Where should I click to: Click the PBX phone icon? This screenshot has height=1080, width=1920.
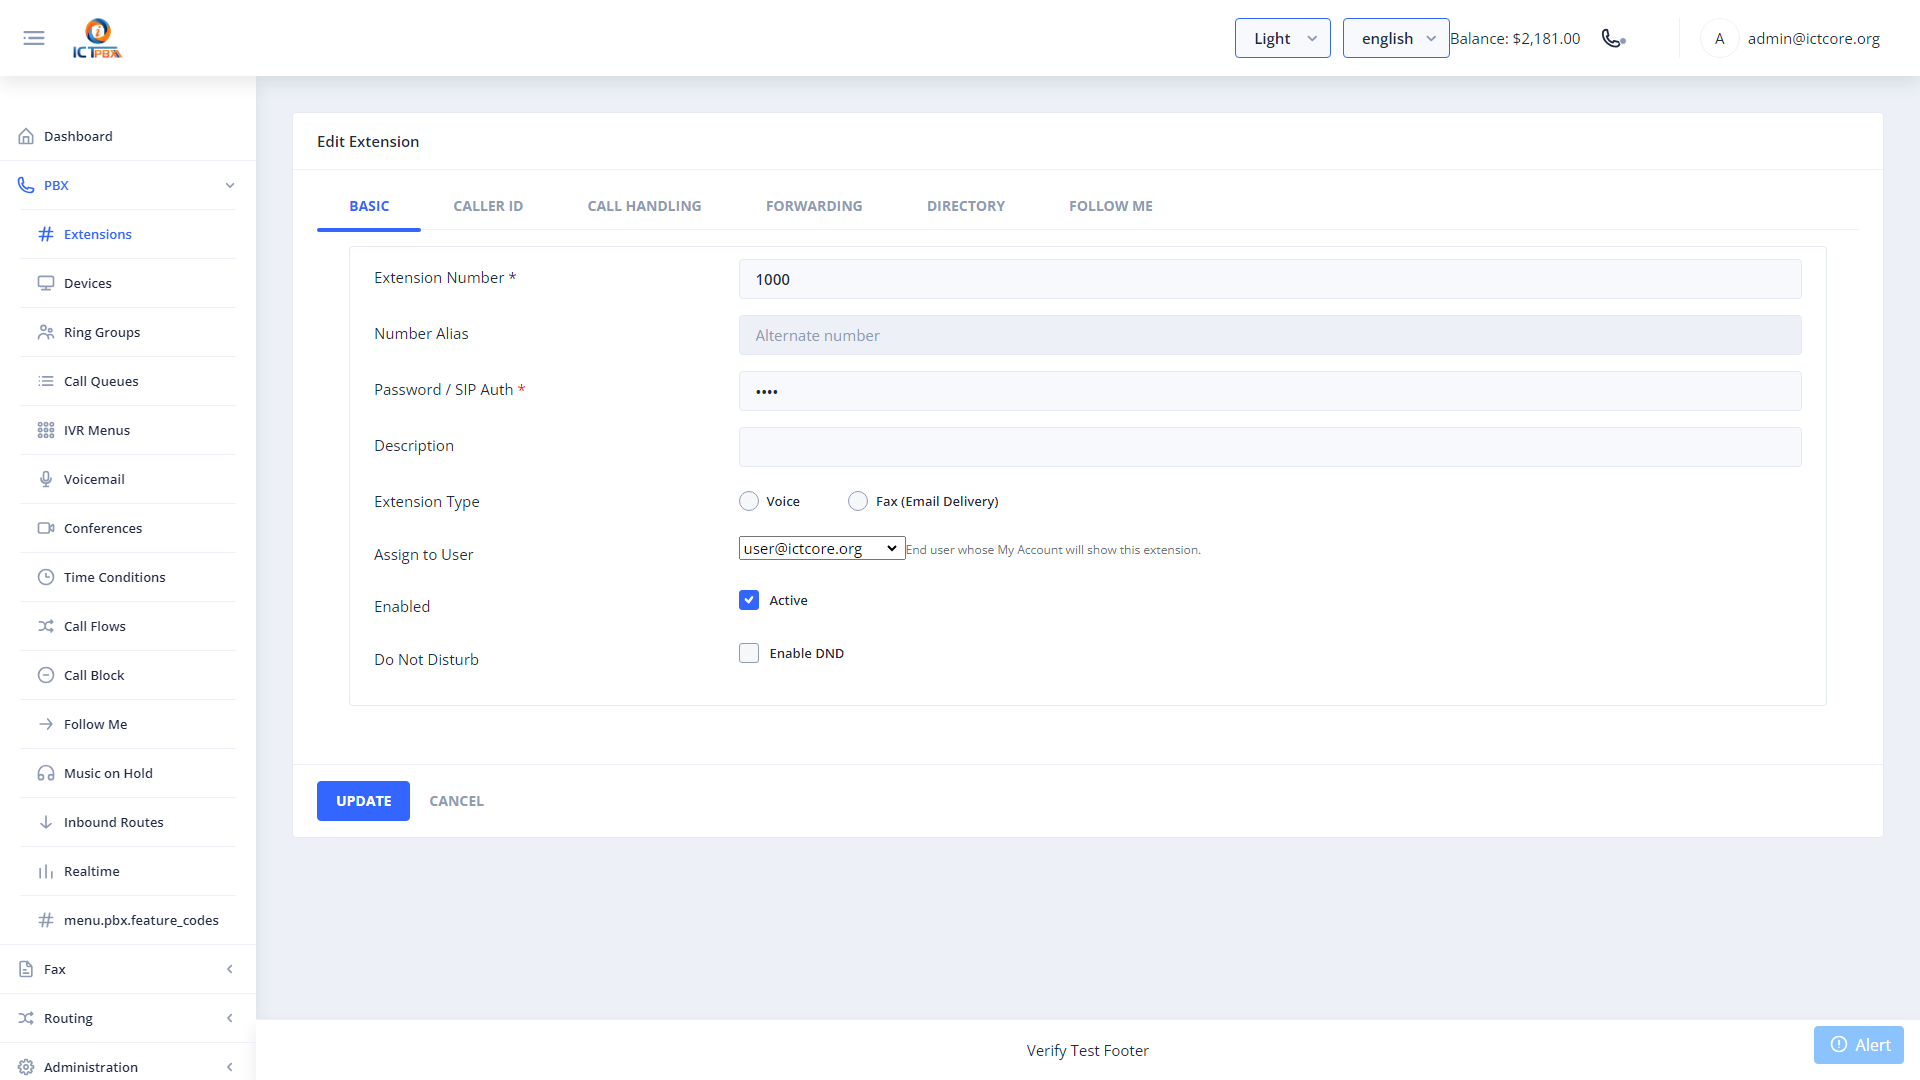pyautogui.click(x=26, y=185)
